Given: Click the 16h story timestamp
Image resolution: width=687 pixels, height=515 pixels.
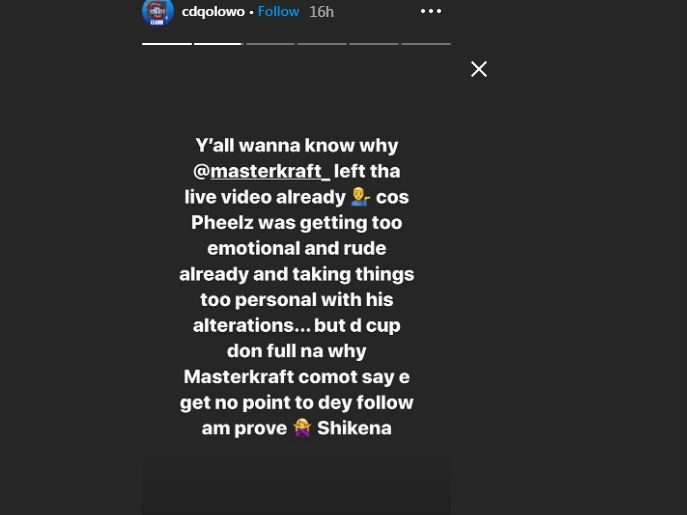Looking at the screenshot, I should pyautogui.click(x=321, y=12).
